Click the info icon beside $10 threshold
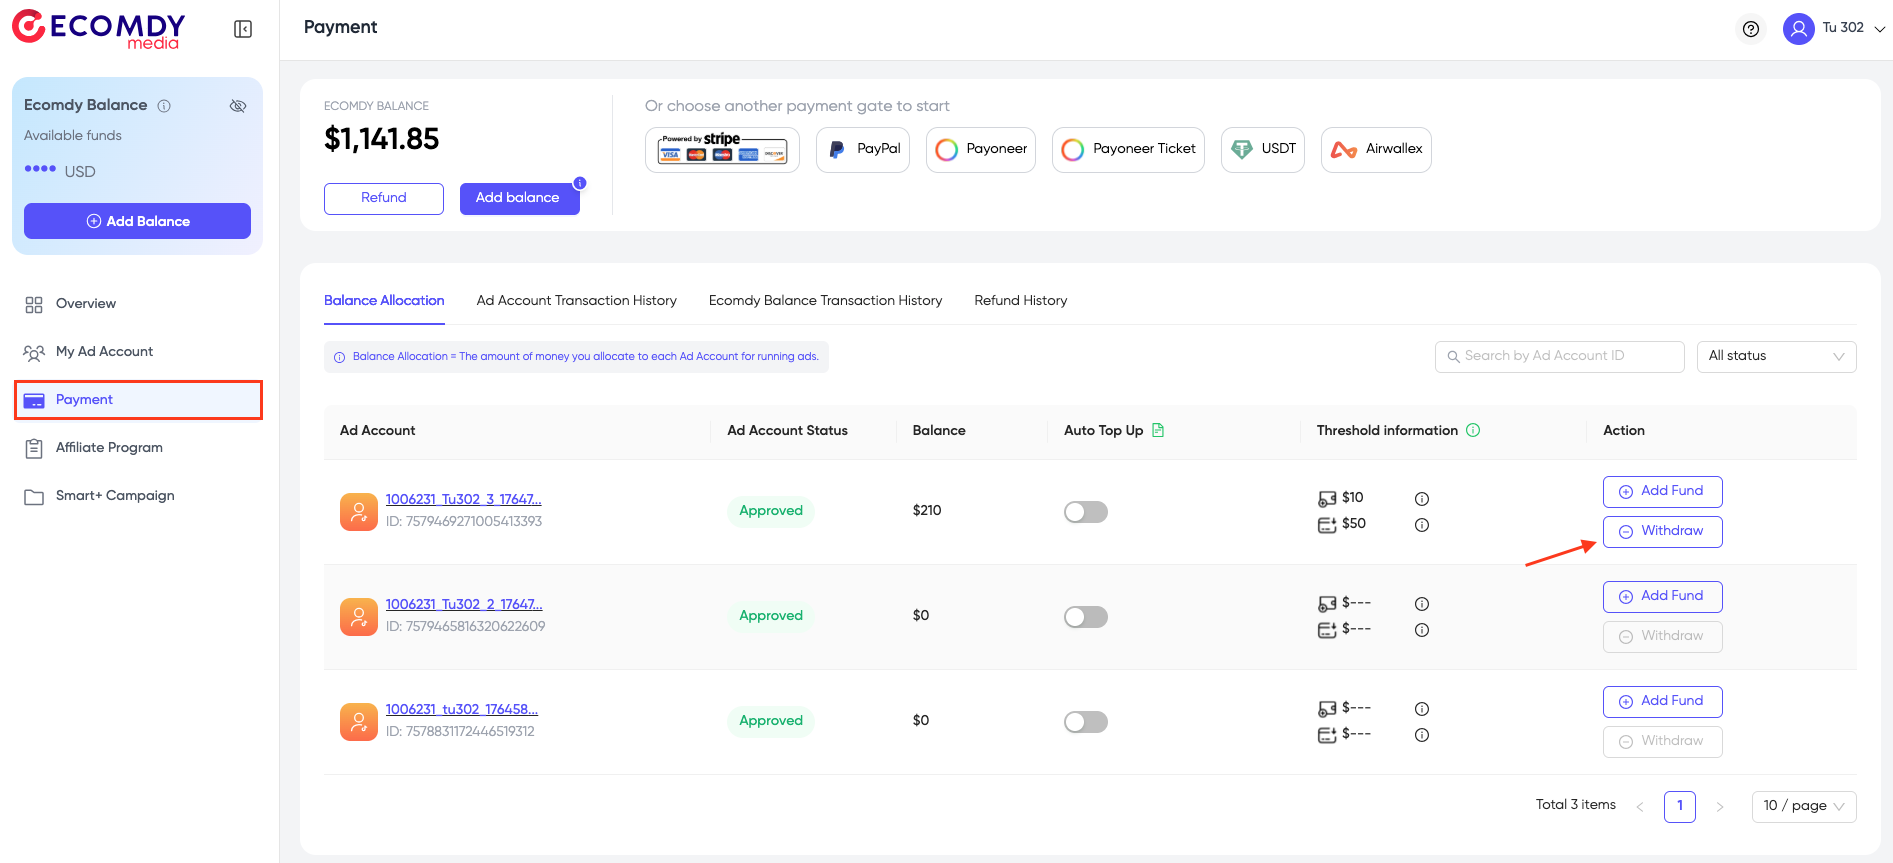 pyautogui.click(x=1421, y=499)
